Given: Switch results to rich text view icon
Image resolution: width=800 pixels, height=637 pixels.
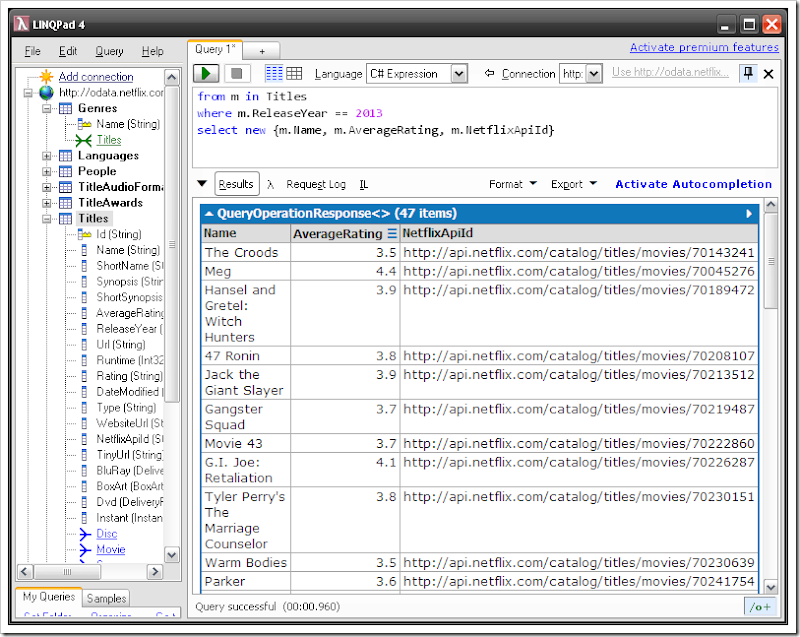Looking at the screenshot, I should [274, 74].
